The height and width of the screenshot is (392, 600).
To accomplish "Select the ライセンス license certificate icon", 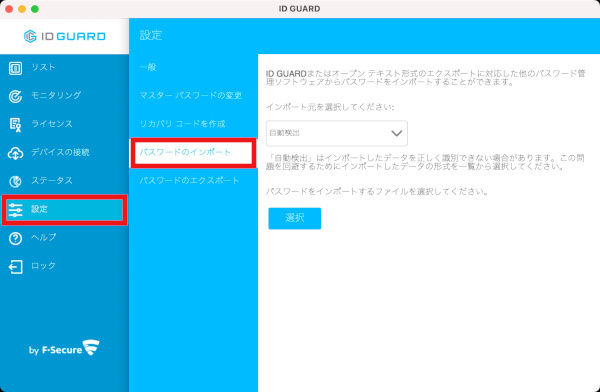I will [15, 125].
